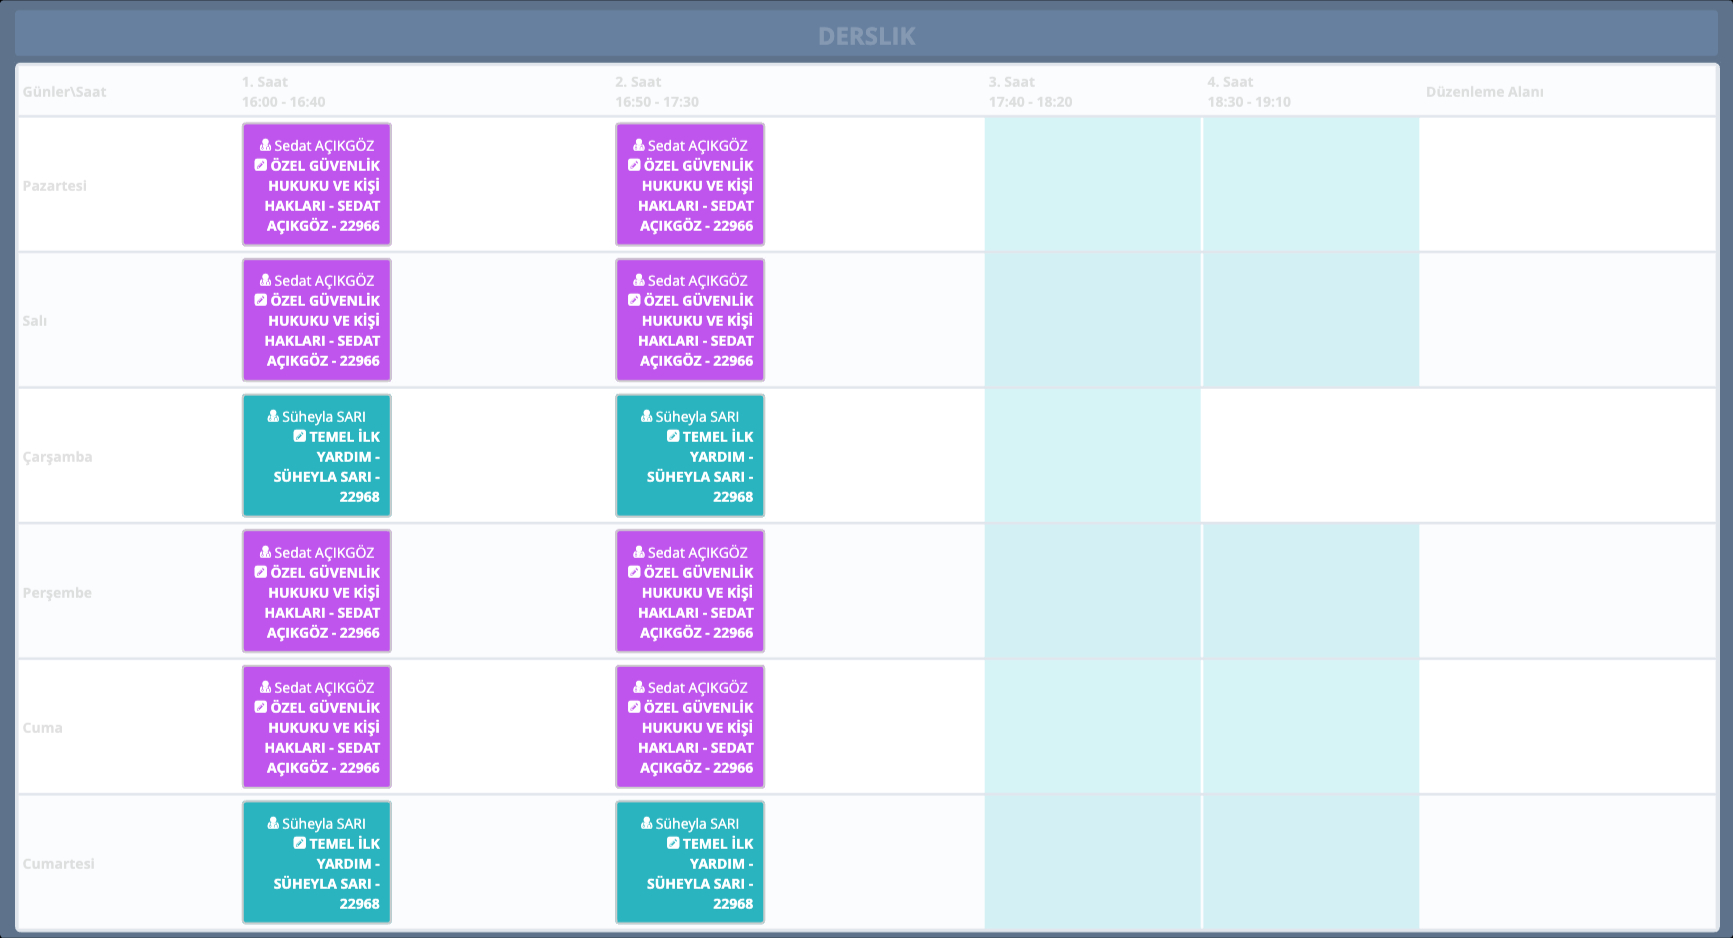Select the Salı 1. Saat lesson card
The image size is (1733, 938).
316,320
